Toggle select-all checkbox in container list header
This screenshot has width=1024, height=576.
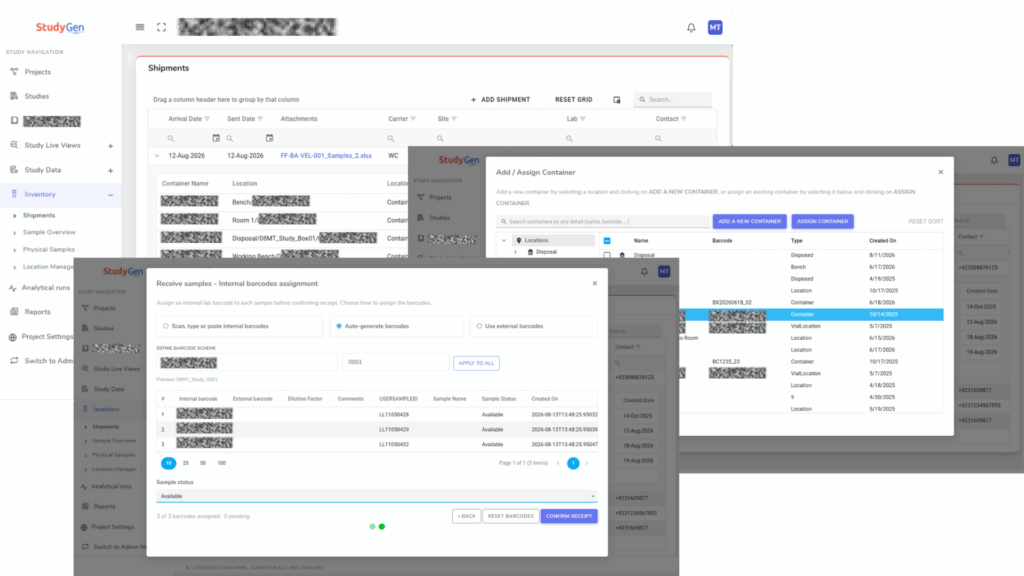[607, 241]
